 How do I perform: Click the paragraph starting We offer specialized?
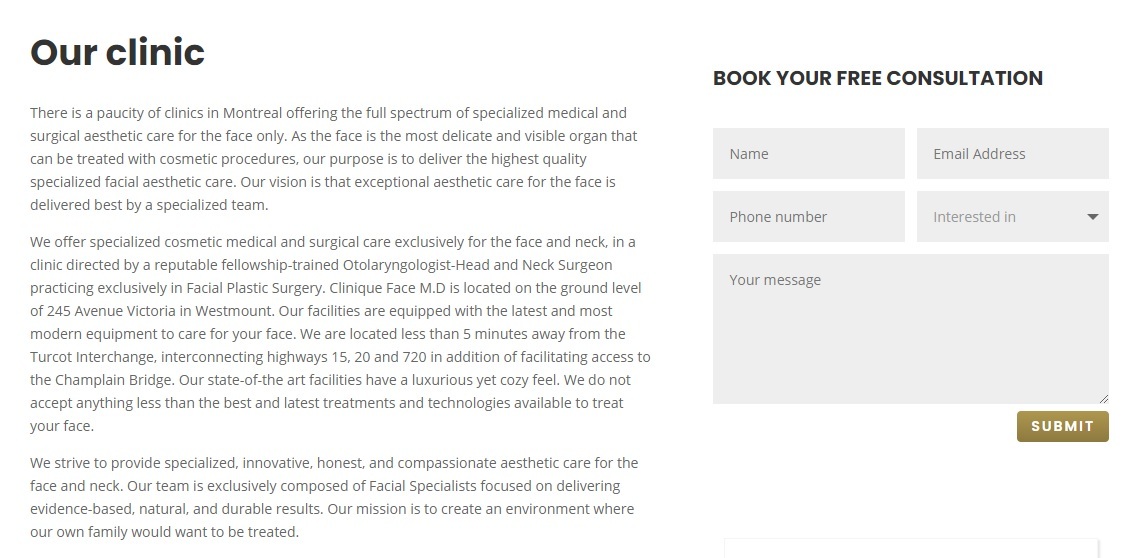(x=341, y=333)
